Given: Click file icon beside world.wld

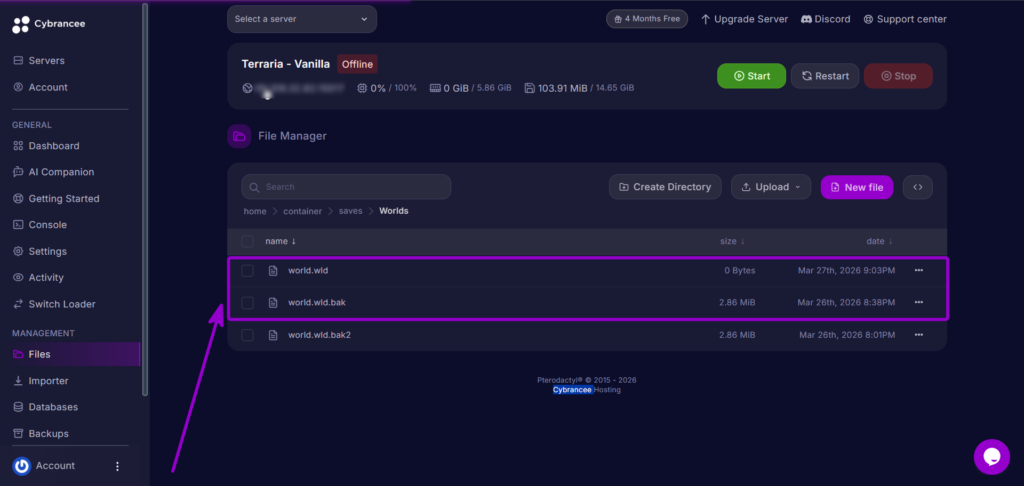Looking at the screenshot, I should [x=274, y=270].
